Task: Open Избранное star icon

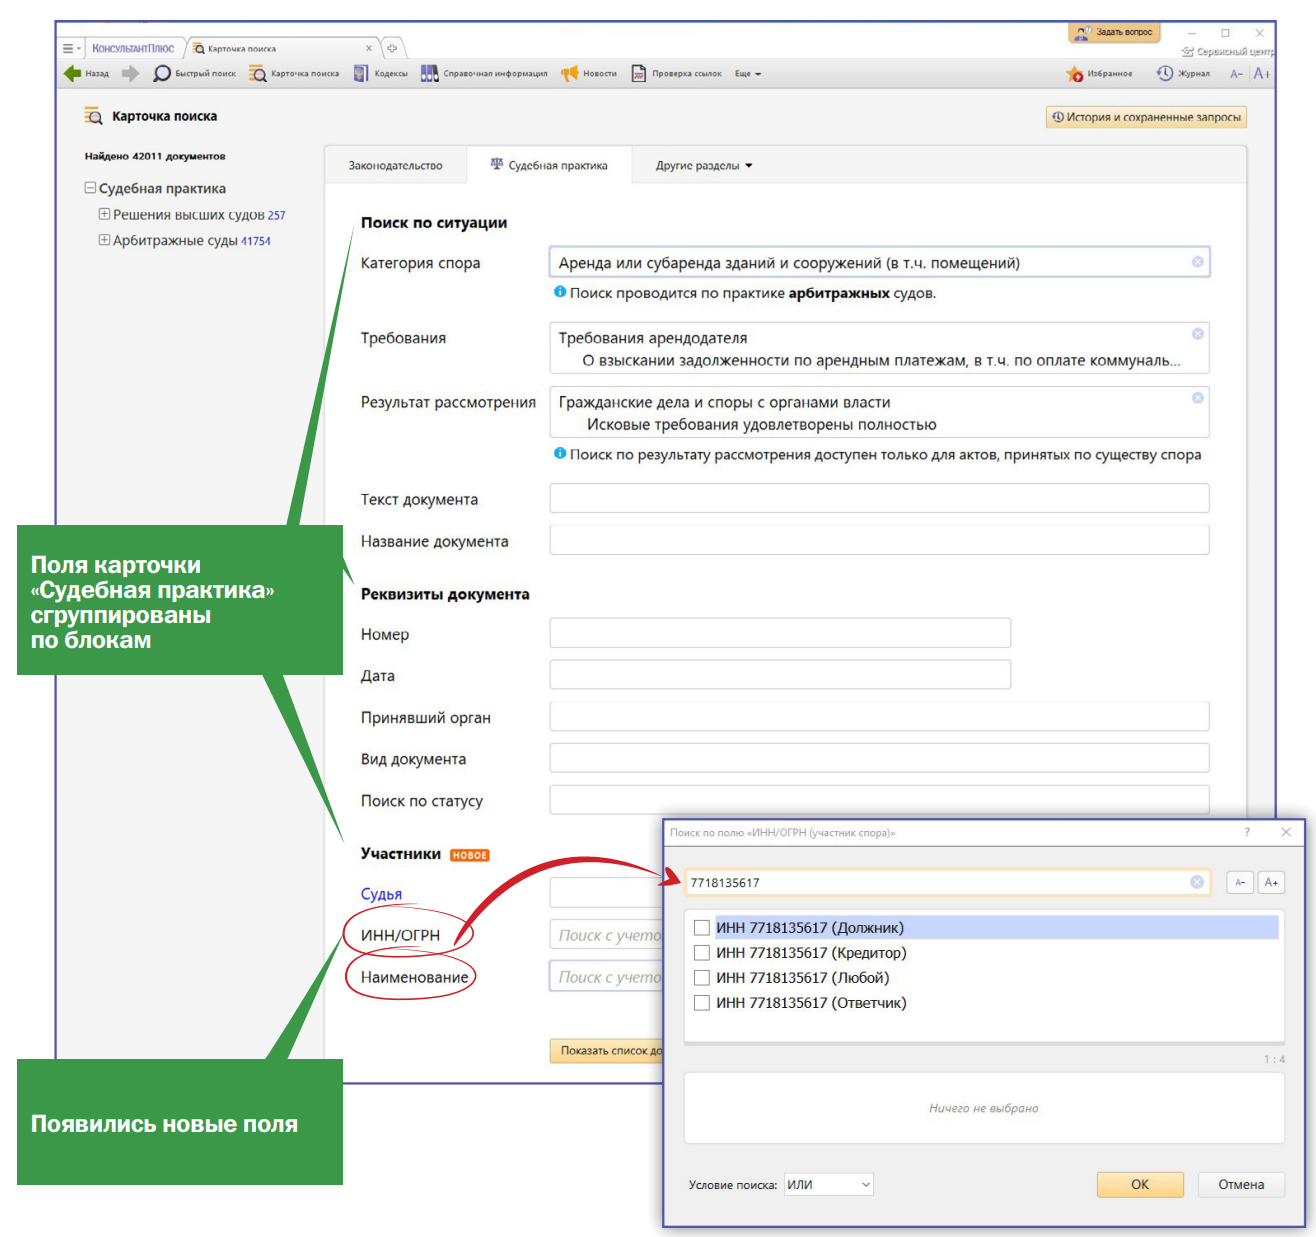Action: [x=1100, y=73]
